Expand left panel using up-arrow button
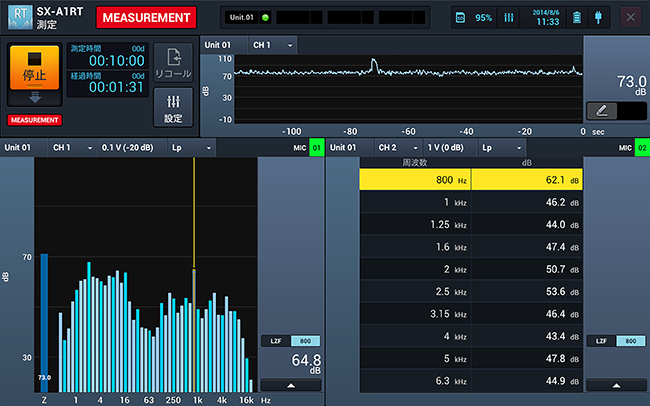This screenshot has width=650, height=406. tap(291, 385)
